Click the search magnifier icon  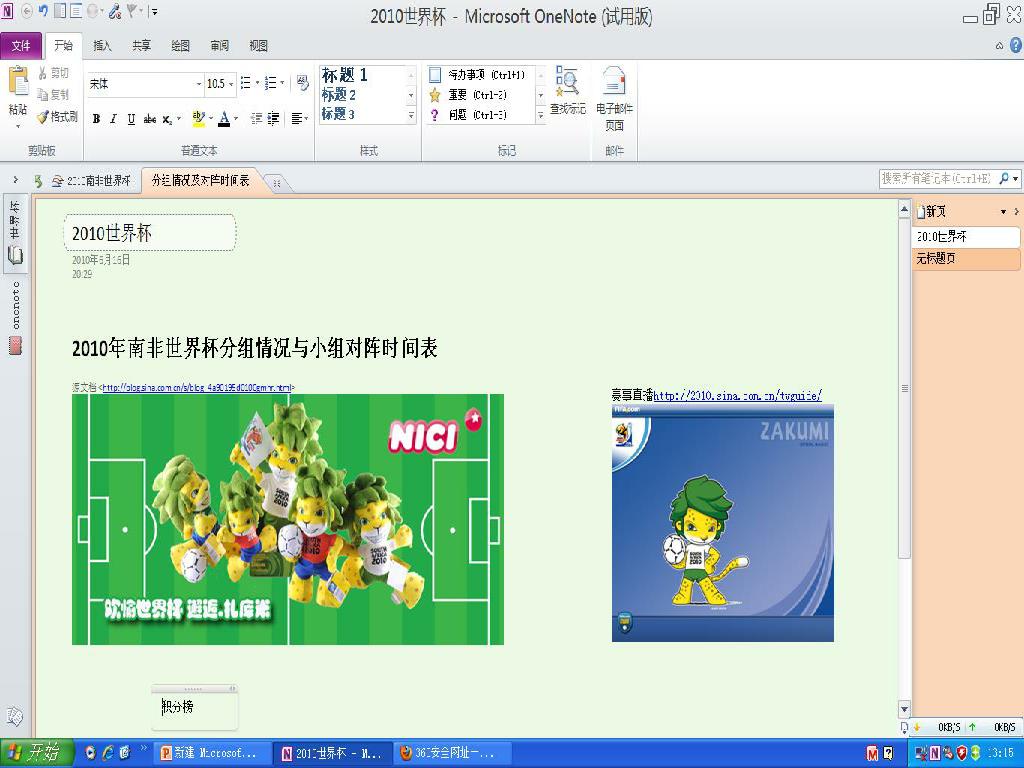pyautogui.click(x=1004, y=178)
